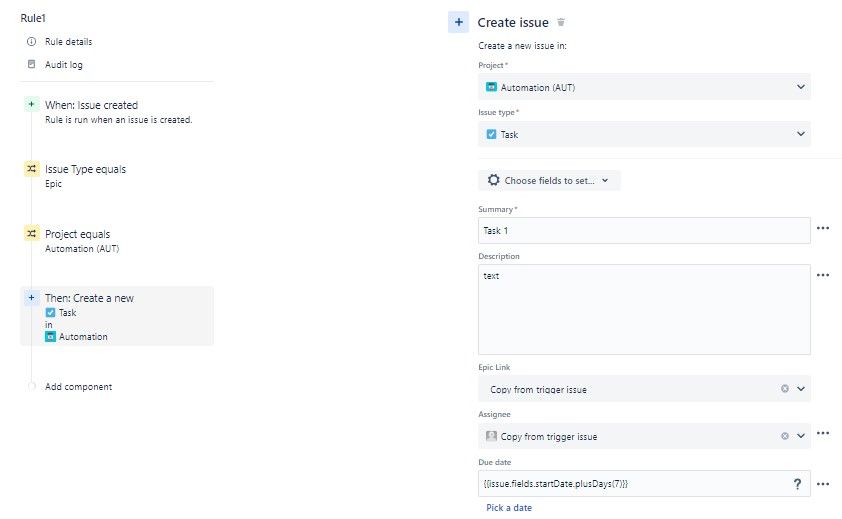Click 'Rule is run when an issue is created.' text
The image size is (842, 519).
[118, 120]
